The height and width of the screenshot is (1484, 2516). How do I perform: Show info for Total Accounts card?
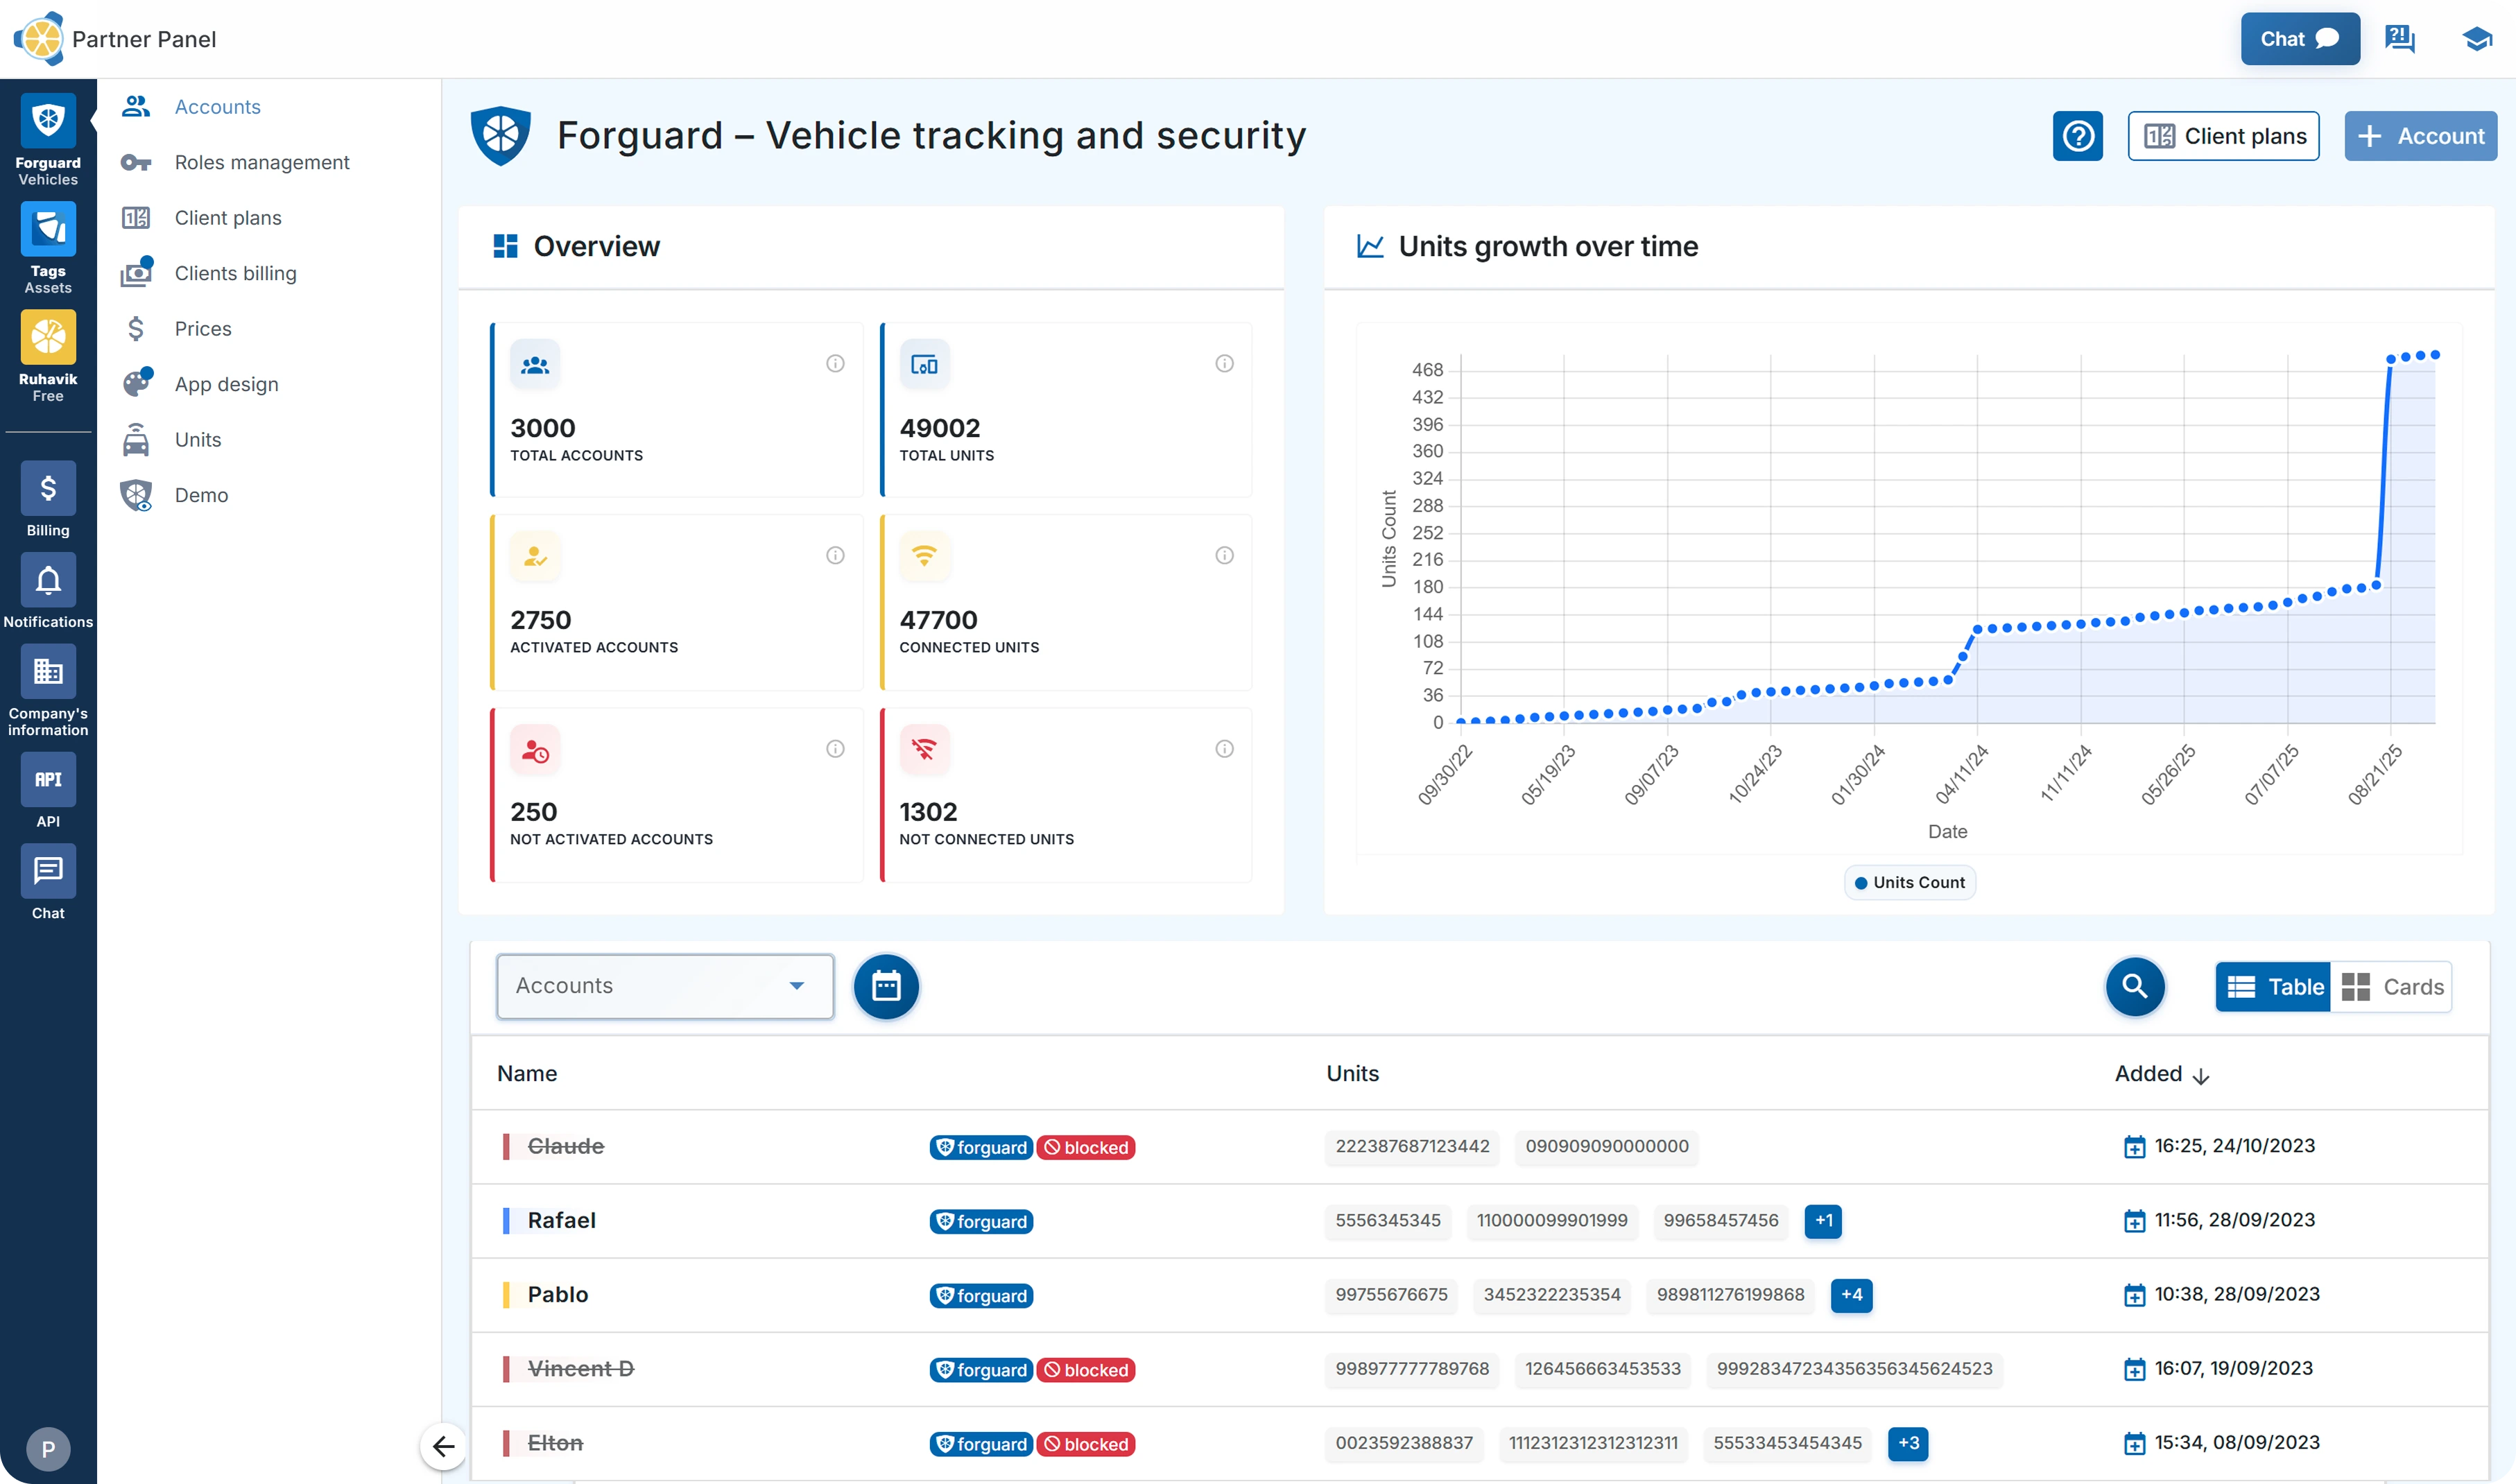click(835, 364)
